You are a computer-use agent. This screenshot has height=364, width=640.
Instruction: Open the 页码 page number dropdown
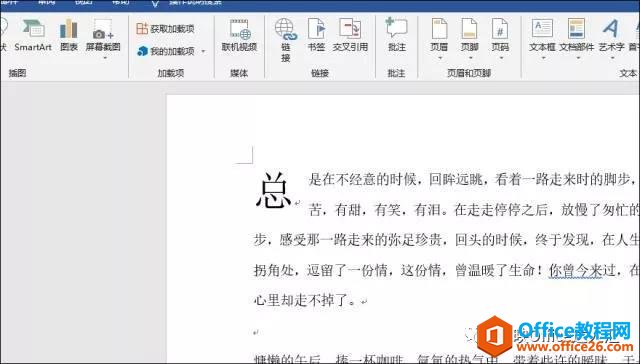tap(500, 58)
